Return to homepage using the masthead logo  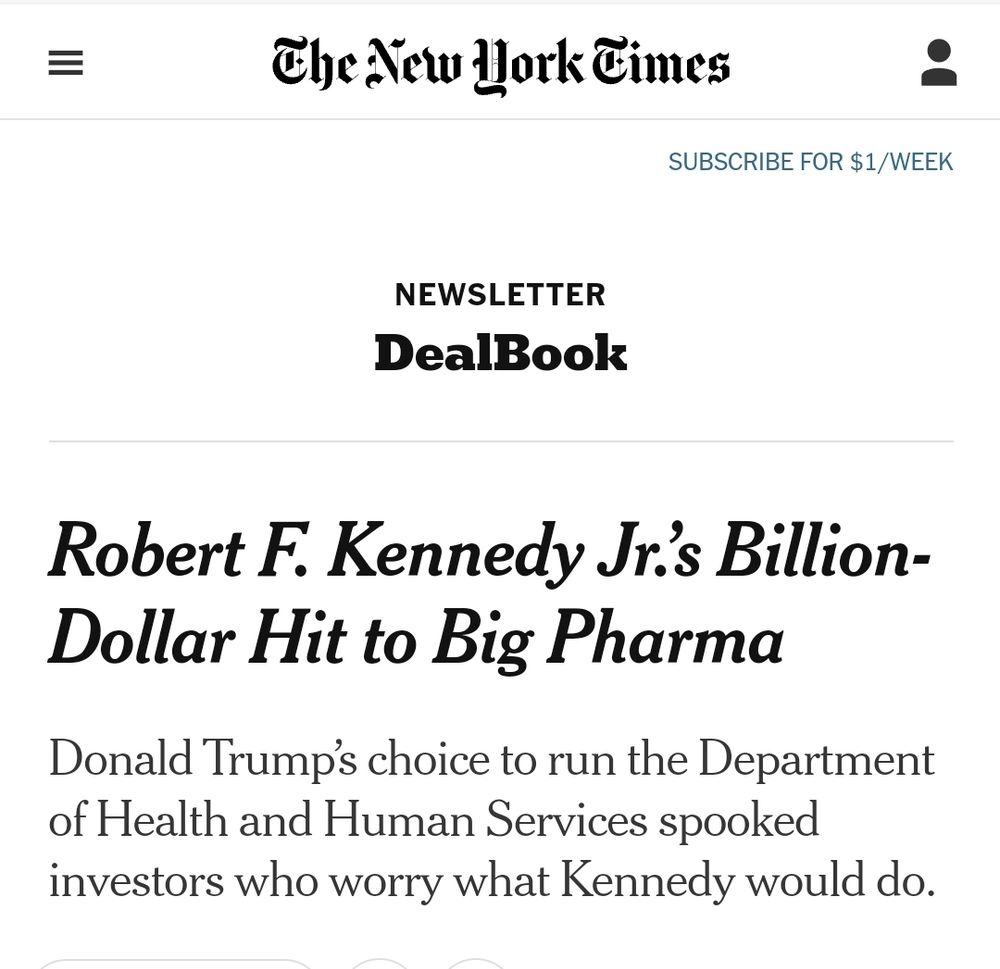click(x=500, y=63)
